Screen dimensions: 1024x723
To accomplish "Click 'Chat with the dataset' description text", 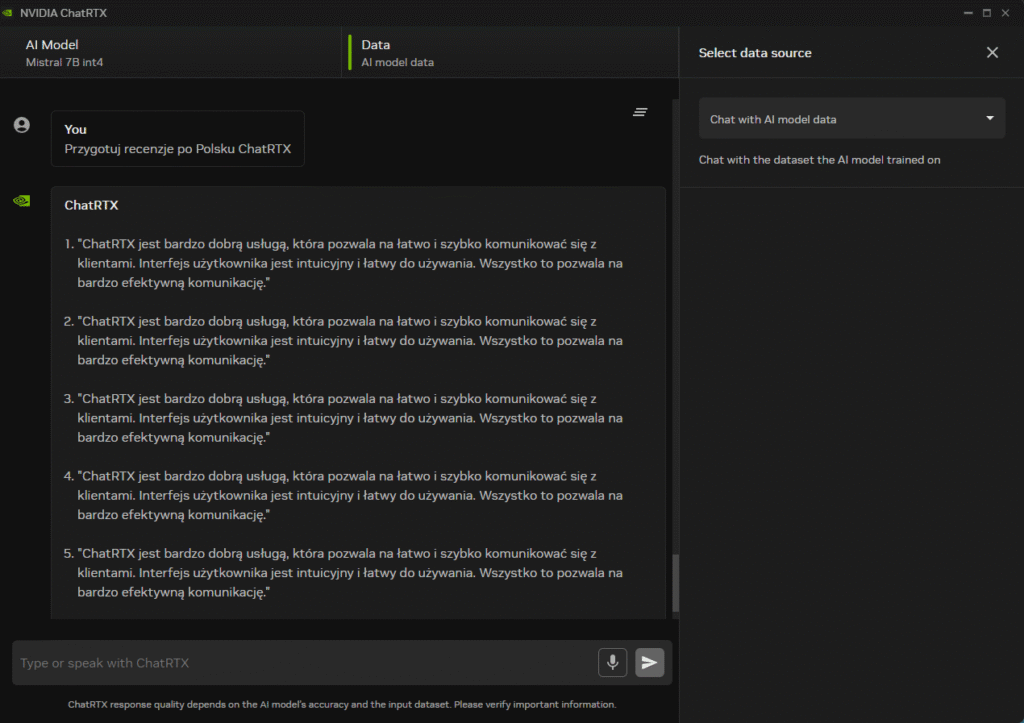I will (820, 160).
